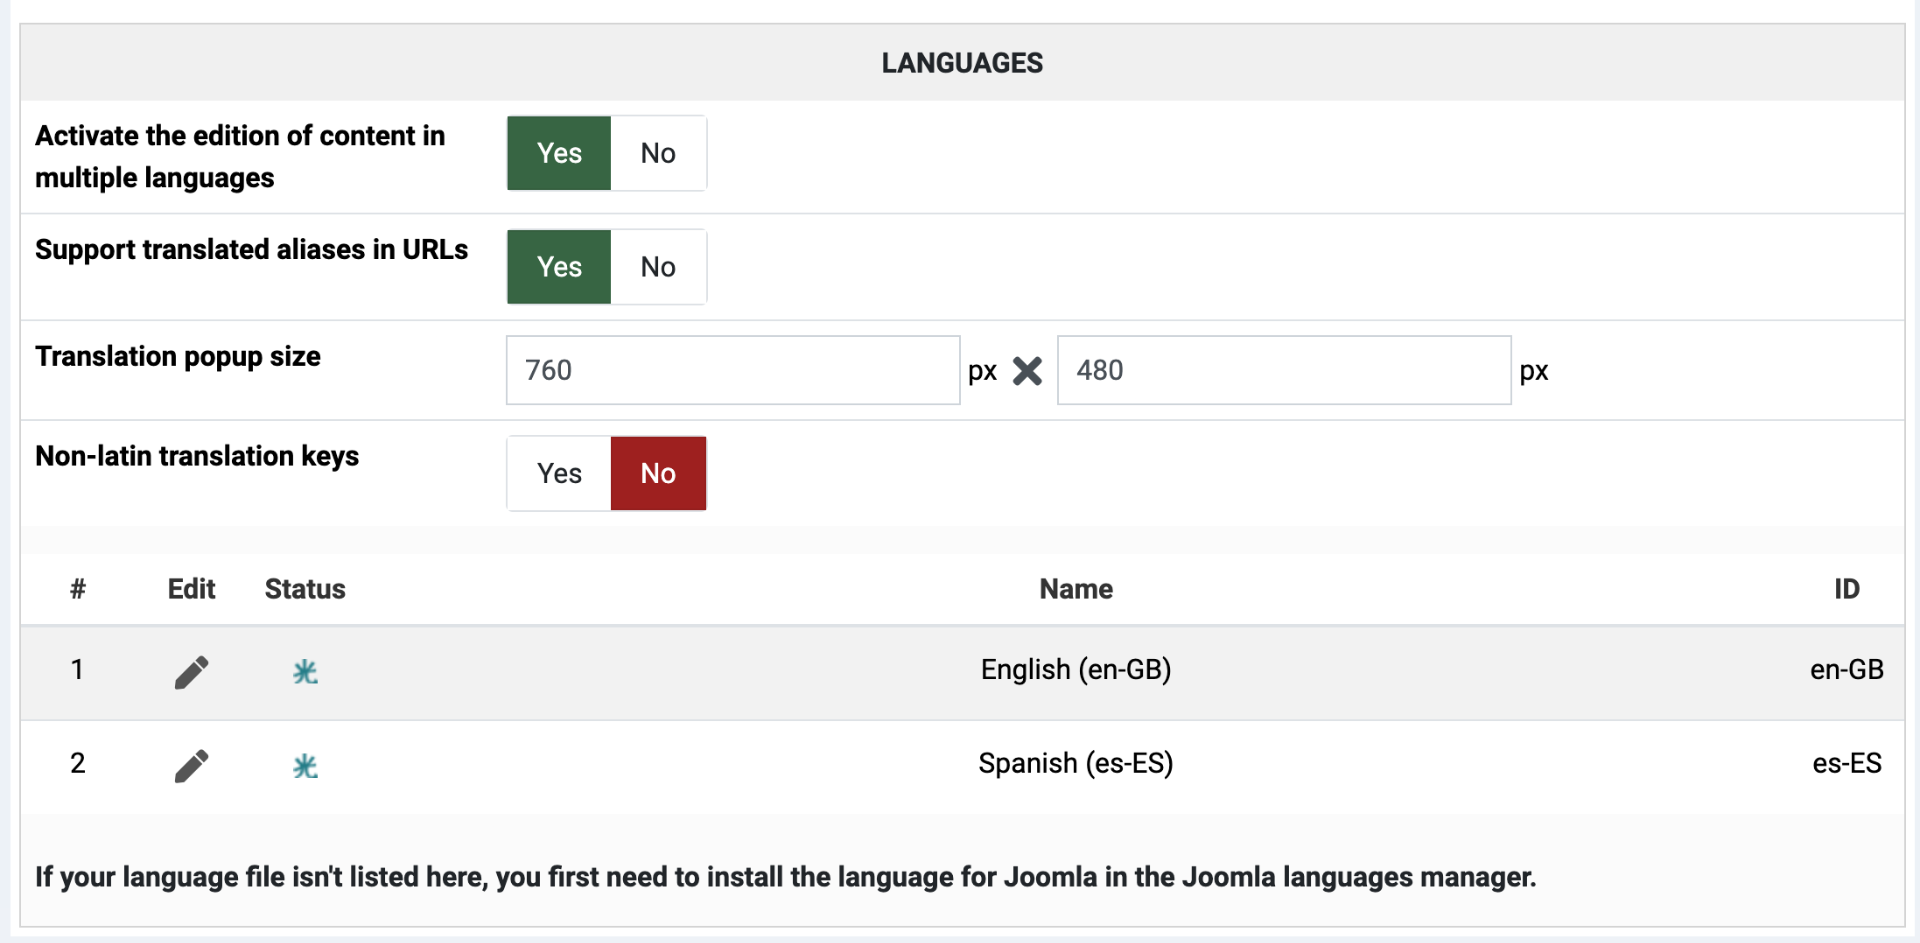Click the popup height field showing 480
This screenshot has width=1920, height=943.
[x=1283, y=370]
